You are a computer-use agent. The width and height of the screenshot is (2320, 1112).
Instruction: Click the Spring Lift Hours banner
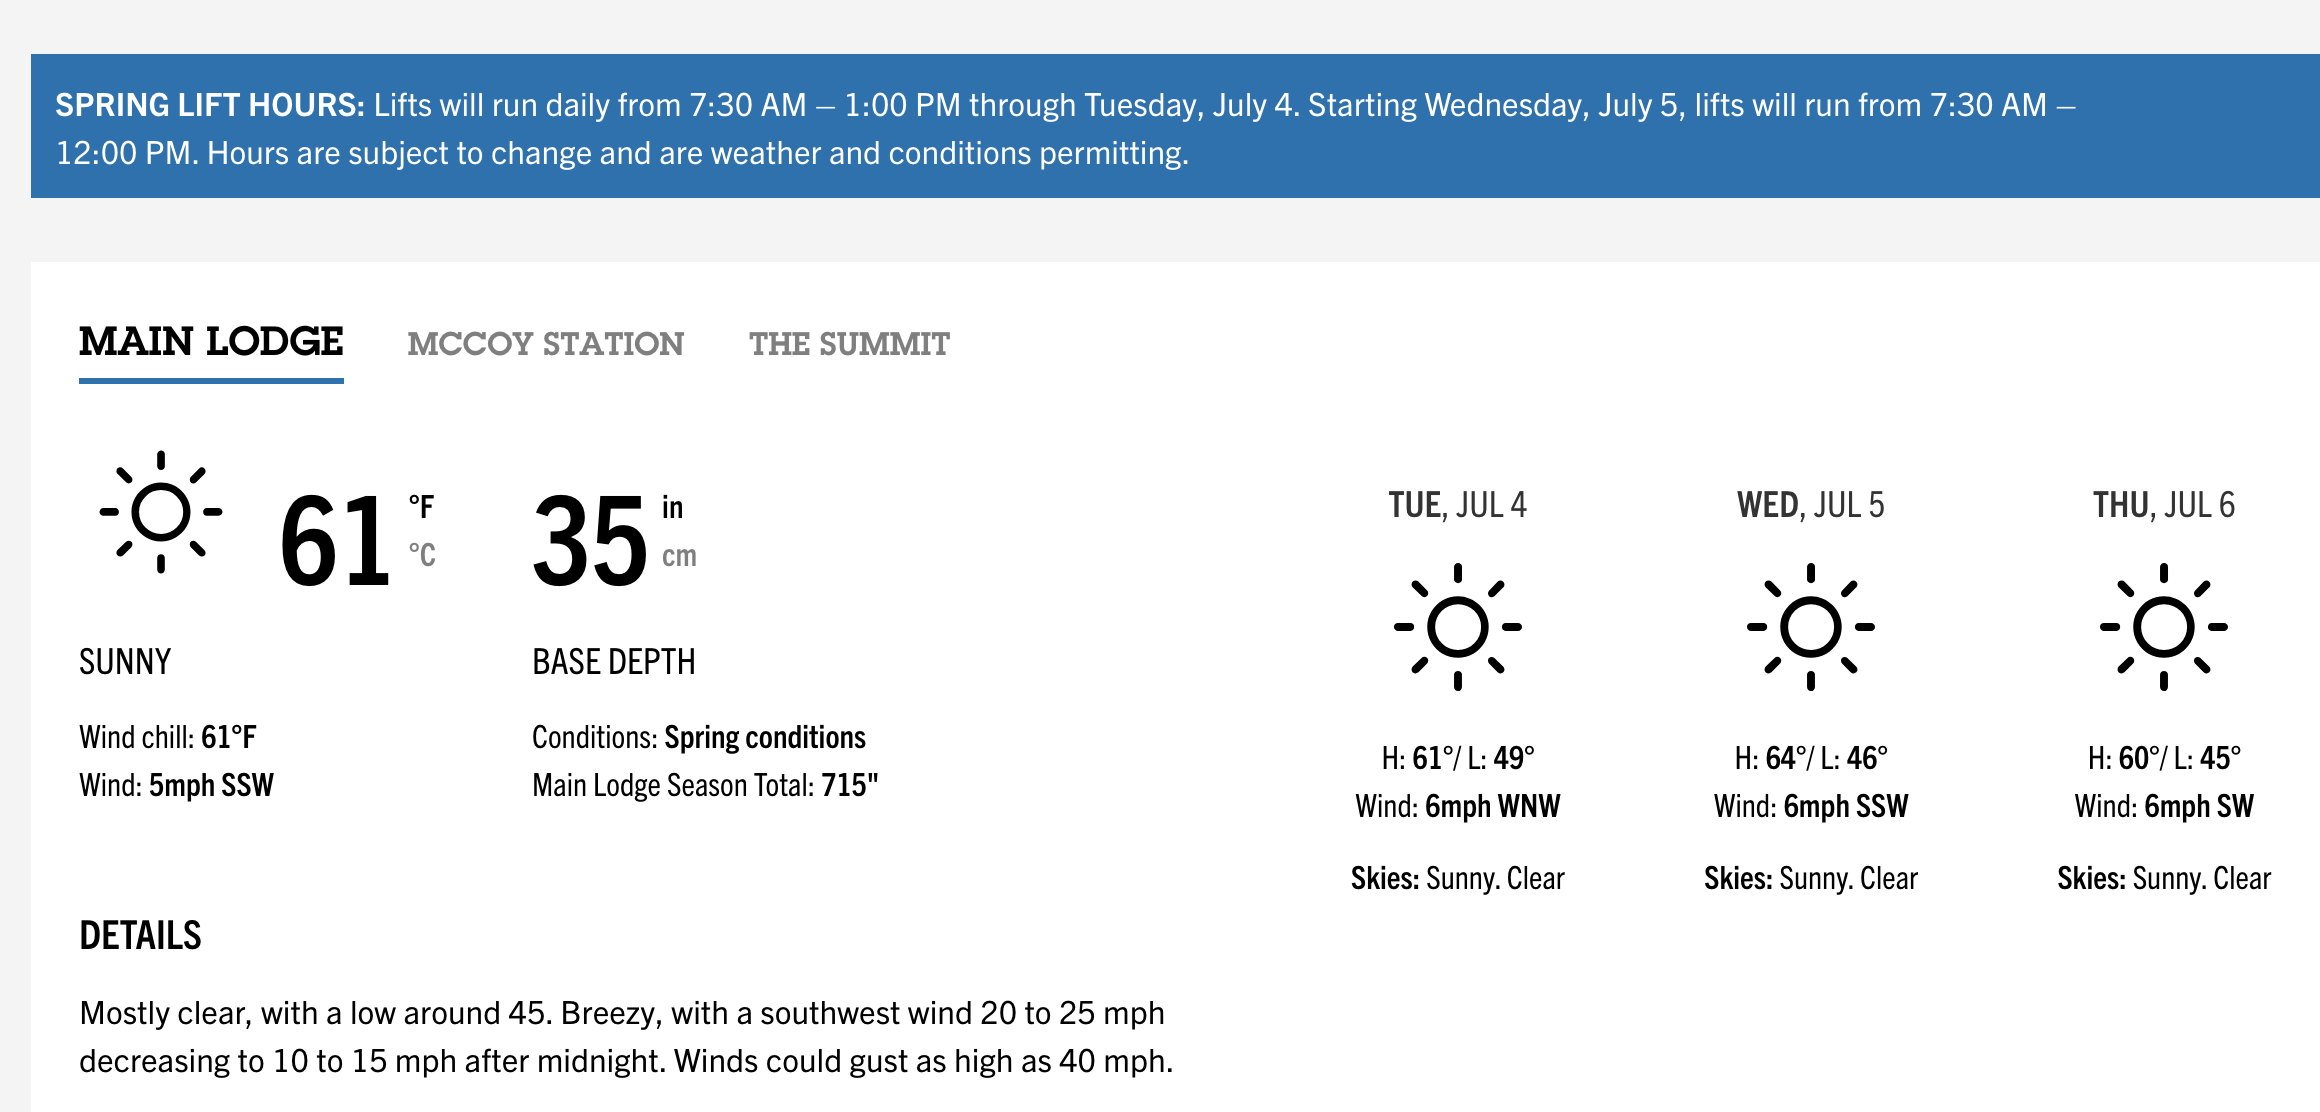pyautogui.click(x=1175, y=127)
